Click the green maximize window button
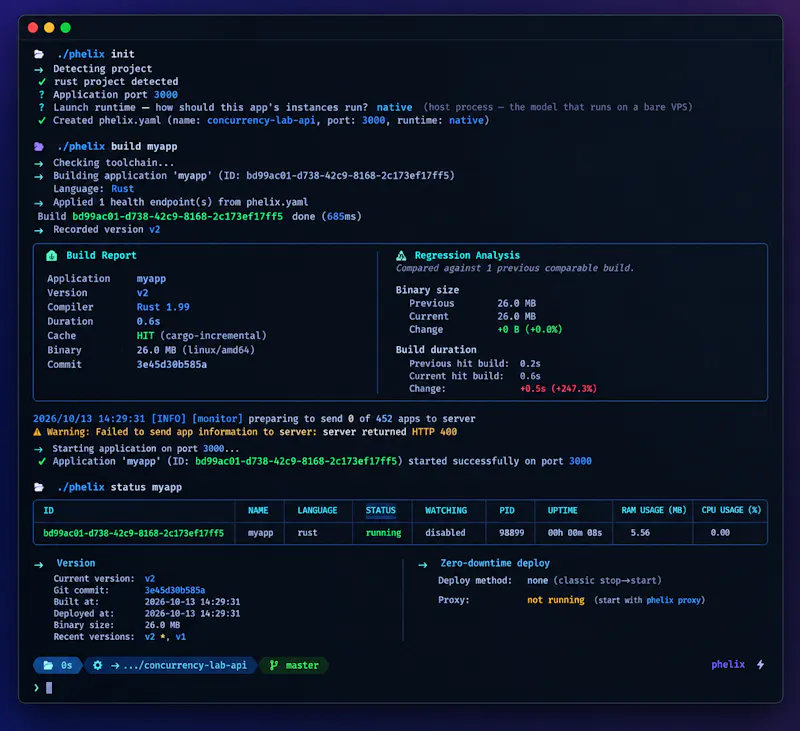The width and height of the screenshot is (800, 731). (x=65, y=28)
